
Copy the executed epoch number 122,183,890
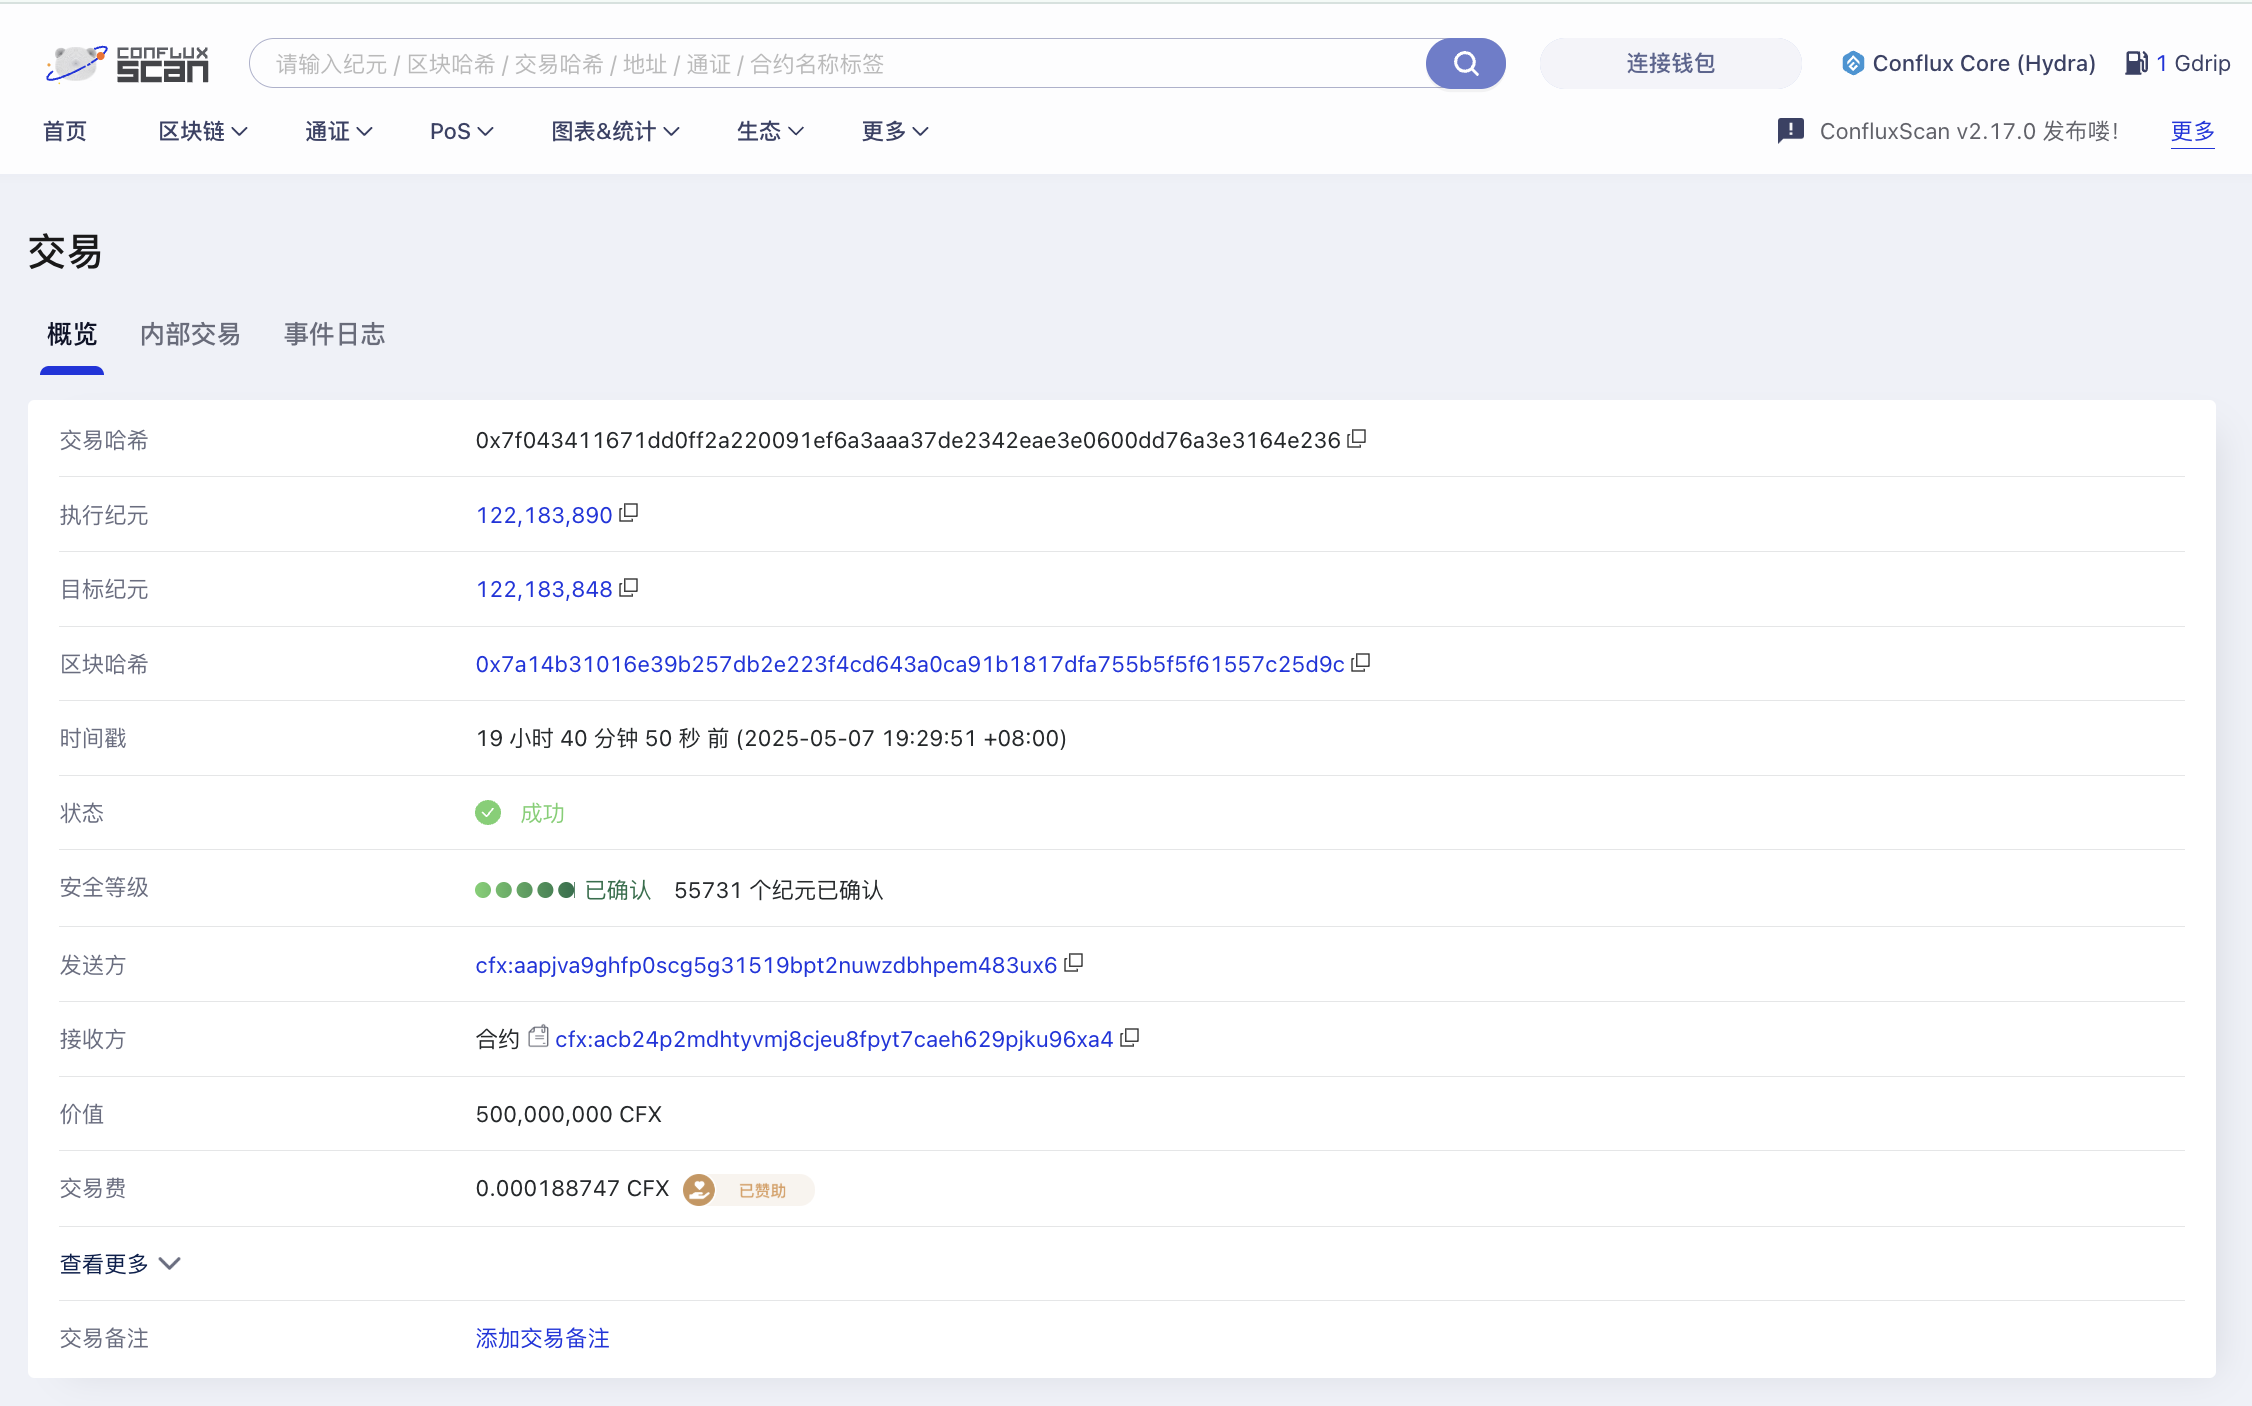[x=629, y=513]
